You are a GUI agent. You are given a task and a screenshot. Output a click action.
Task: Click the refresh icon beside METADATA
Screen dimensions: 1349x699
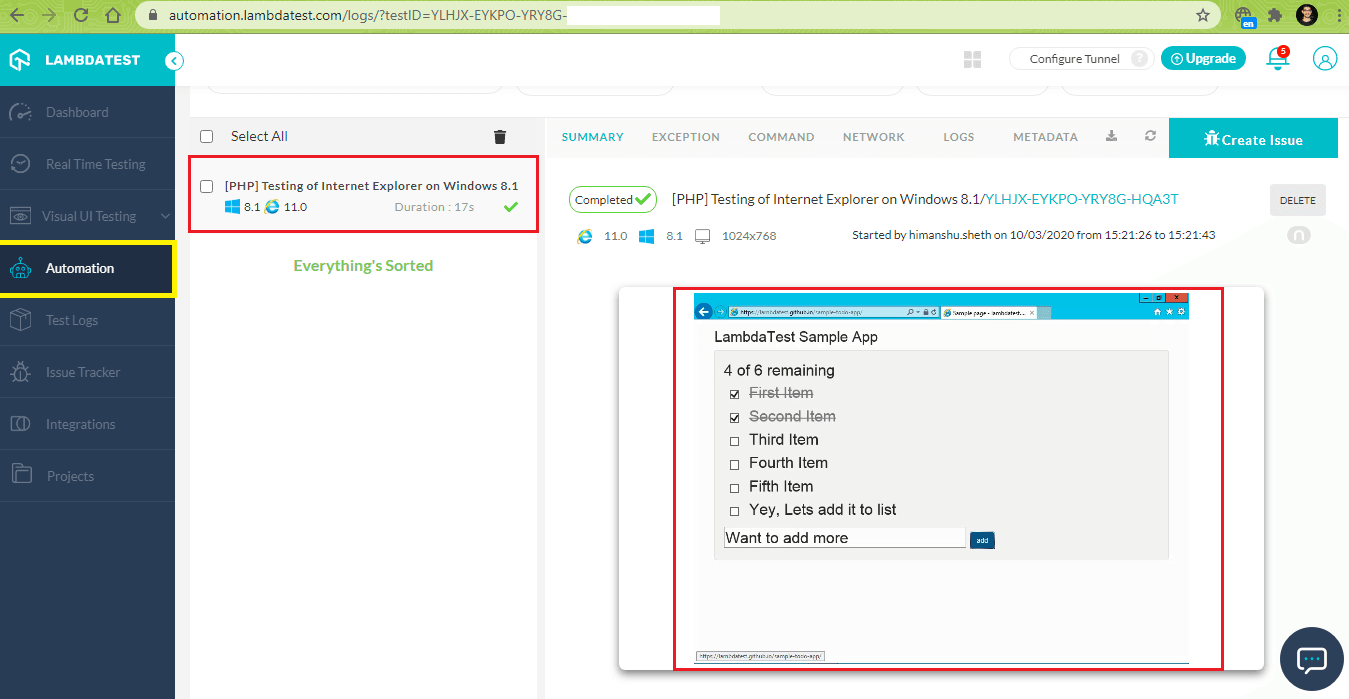(x=1150, y=136)
